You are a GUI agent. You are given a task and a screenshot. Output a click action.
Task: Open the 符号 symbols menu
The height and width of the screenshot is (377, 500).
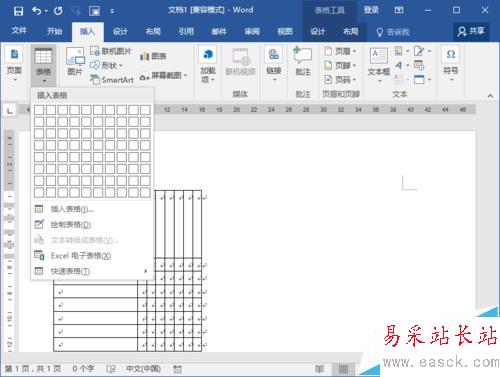click(x=451, y=64)
